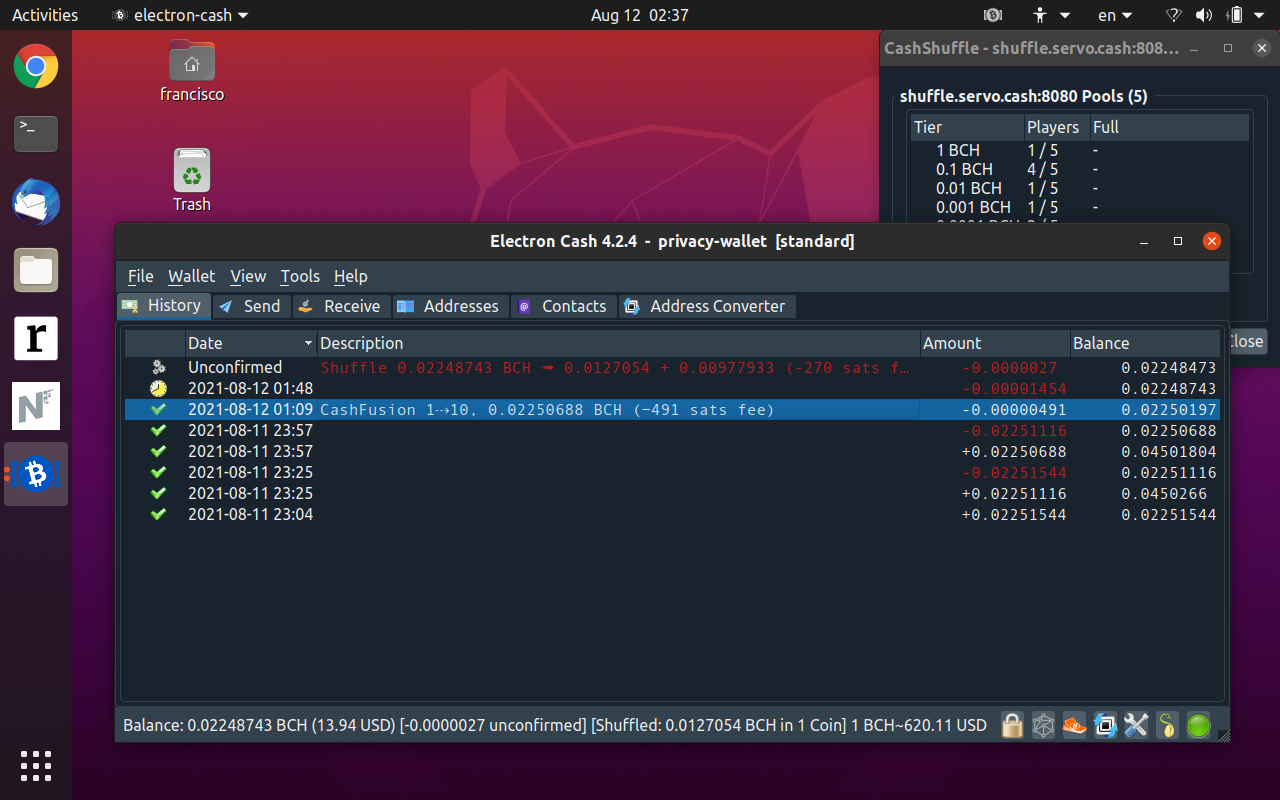Toggle the CashFusion network-graph status icon
Viewport: 1280px width, 800px height.
pos(1044,725)
